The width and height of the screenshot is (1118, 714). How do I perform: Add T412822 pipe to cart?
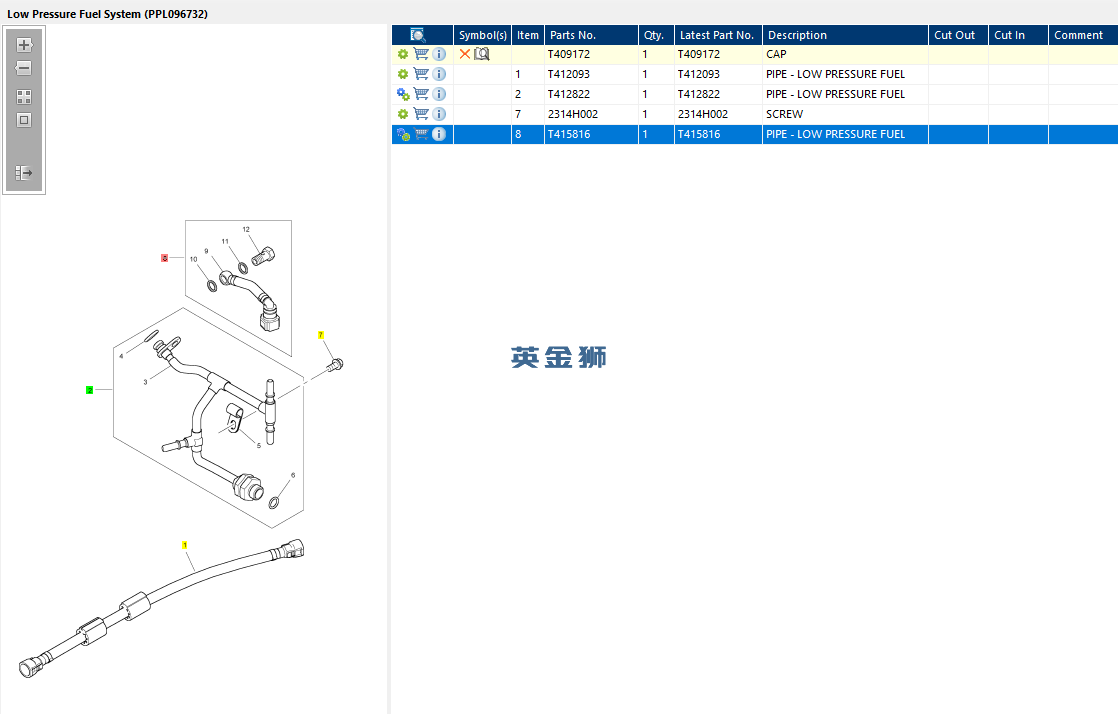[x=421, y=94]
